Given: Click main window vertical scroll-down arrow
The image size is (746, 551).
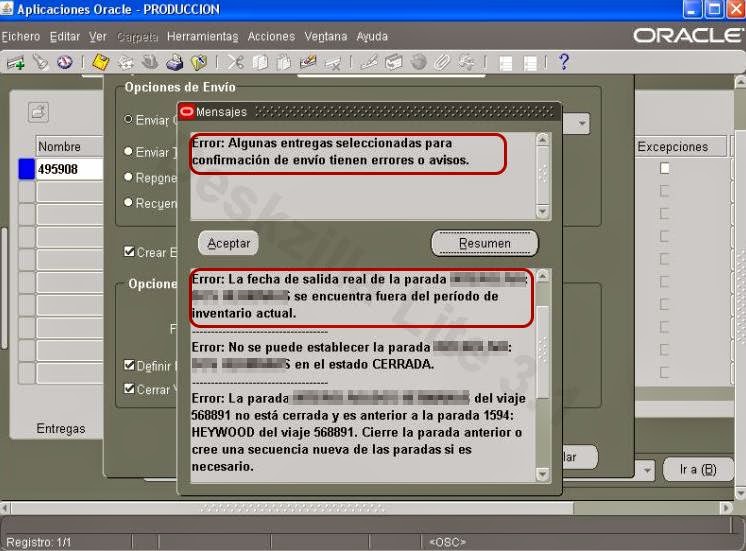Looking at the screenshot, I should click(740, 493).
